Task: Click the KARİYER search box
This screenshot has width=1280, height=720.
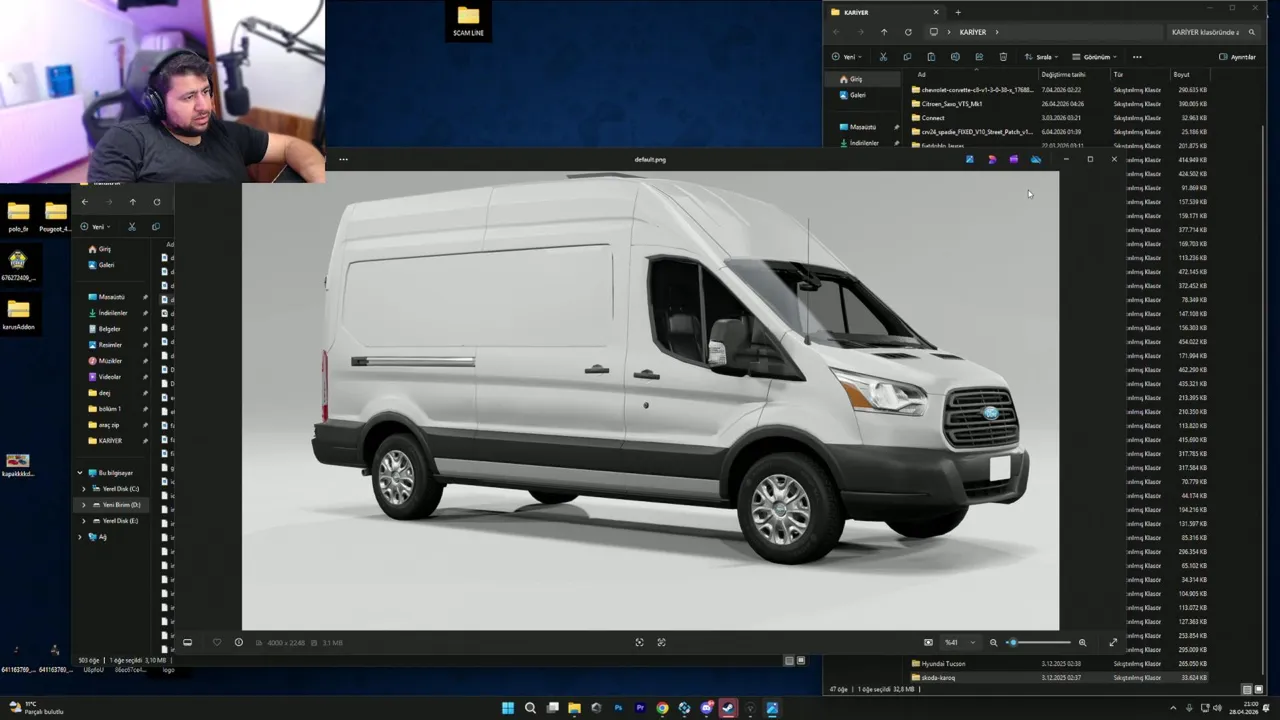Action: pyautogui.click(x=1213, y=32)
